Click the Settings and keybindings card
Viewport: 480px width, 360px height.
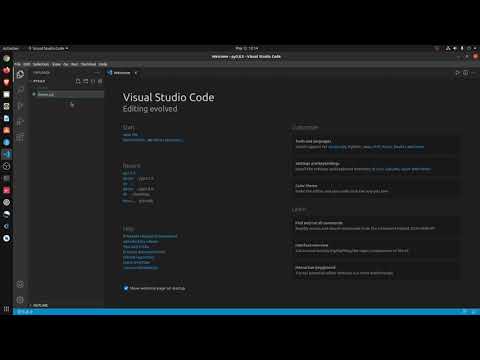pyautogui.click(x=376, y=166)
